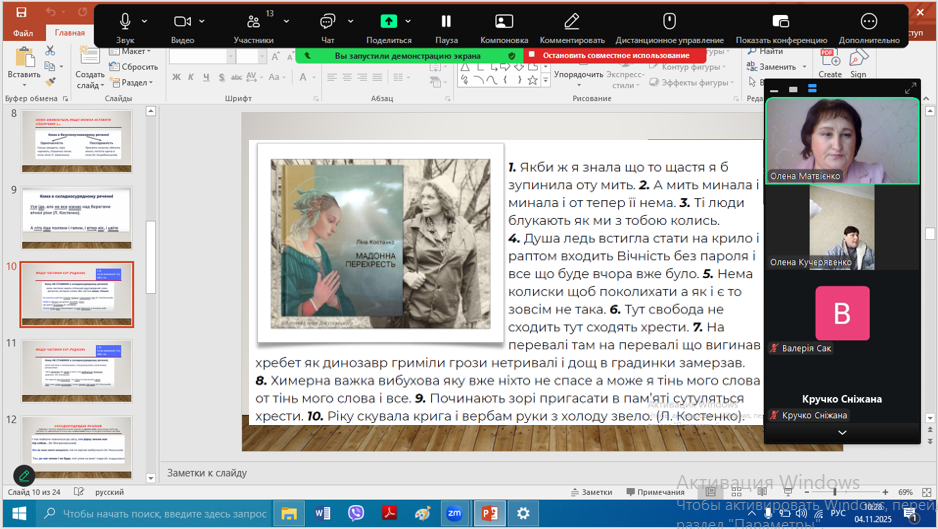Click the Copy icon in clipboard group
938x529 pixels.
[50, 66]
